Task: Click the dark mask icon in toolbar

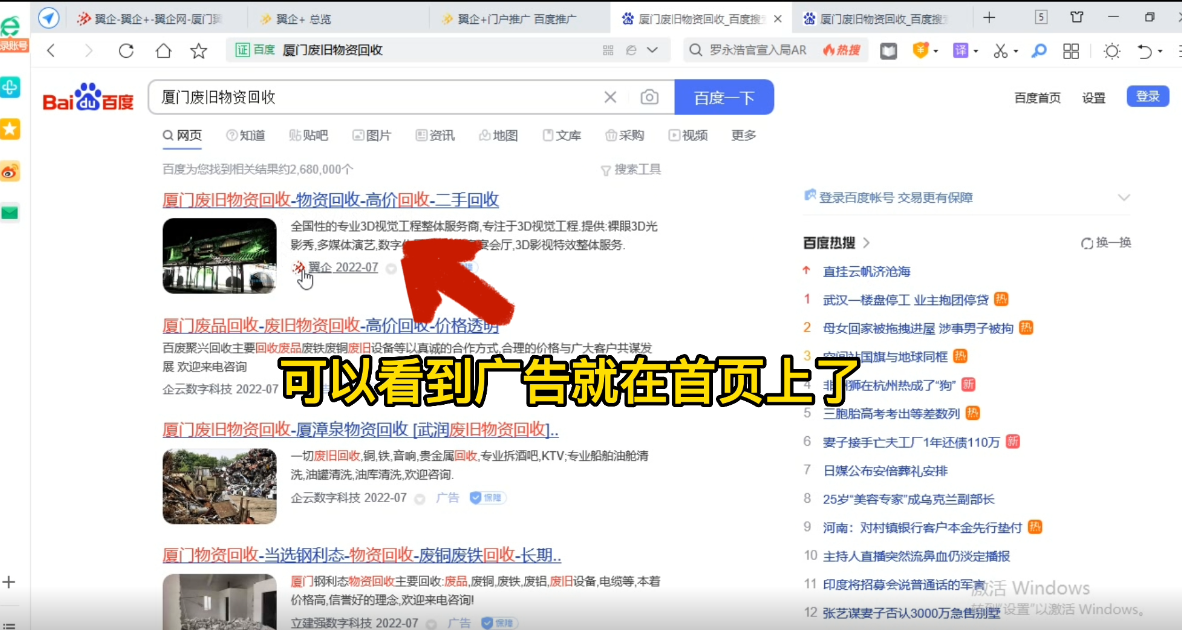Action: click(x=889, y=50)
